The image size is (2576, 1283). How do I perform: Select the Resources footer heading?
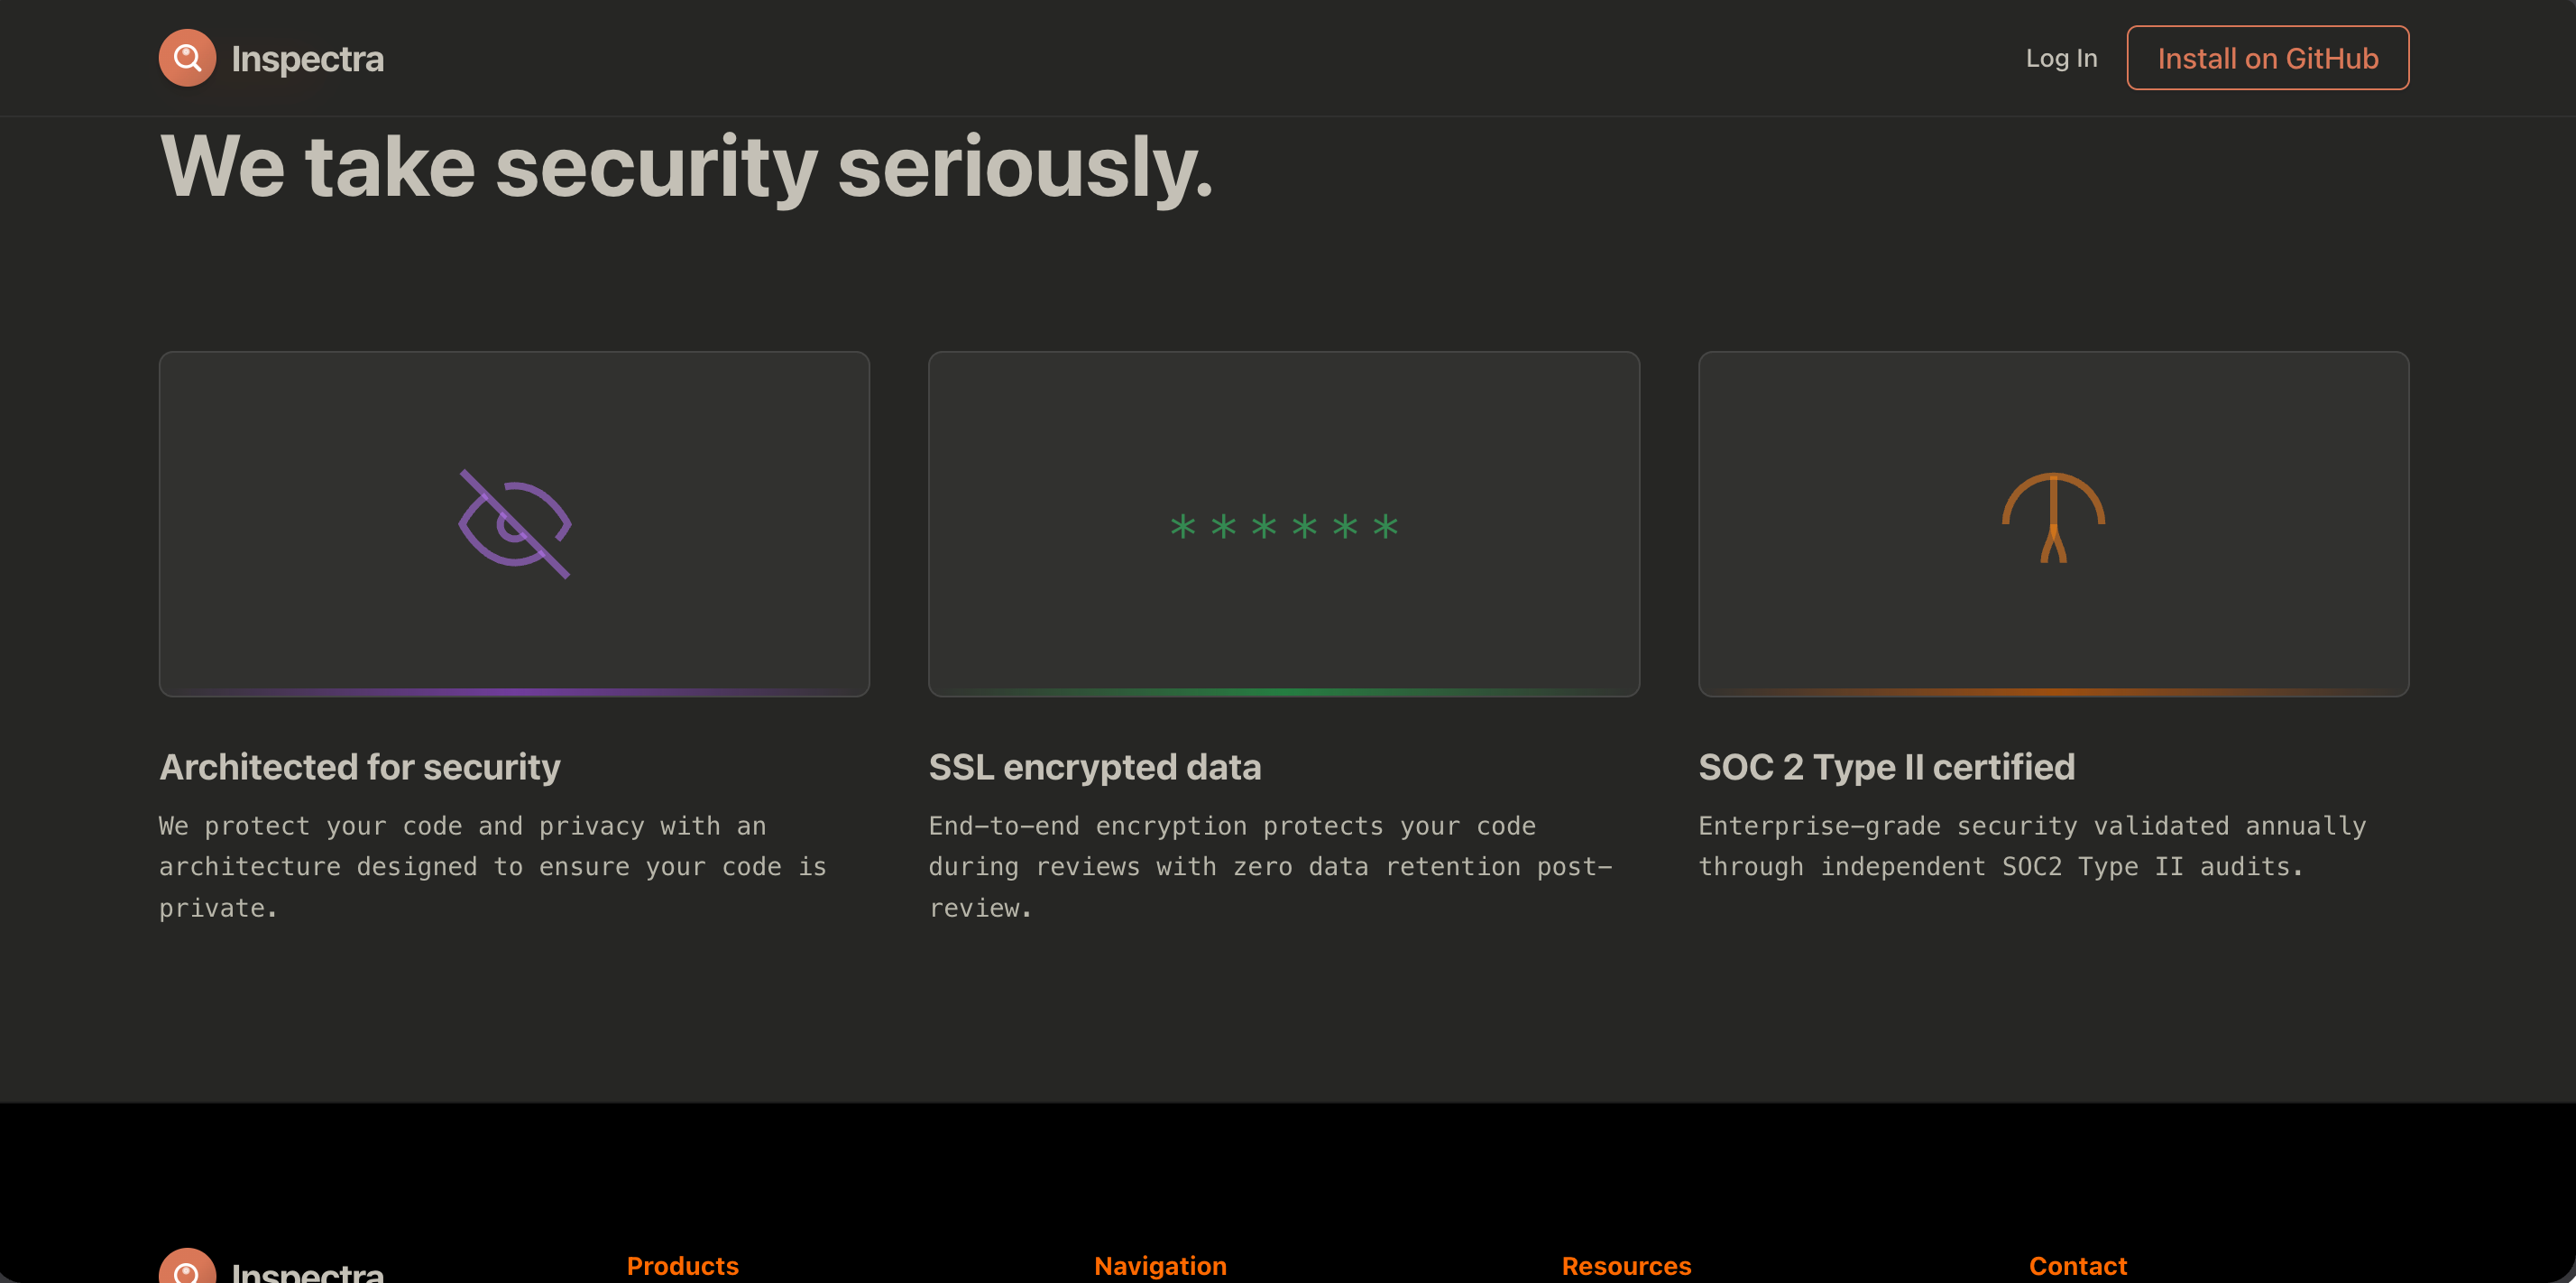[1626, 1266]
